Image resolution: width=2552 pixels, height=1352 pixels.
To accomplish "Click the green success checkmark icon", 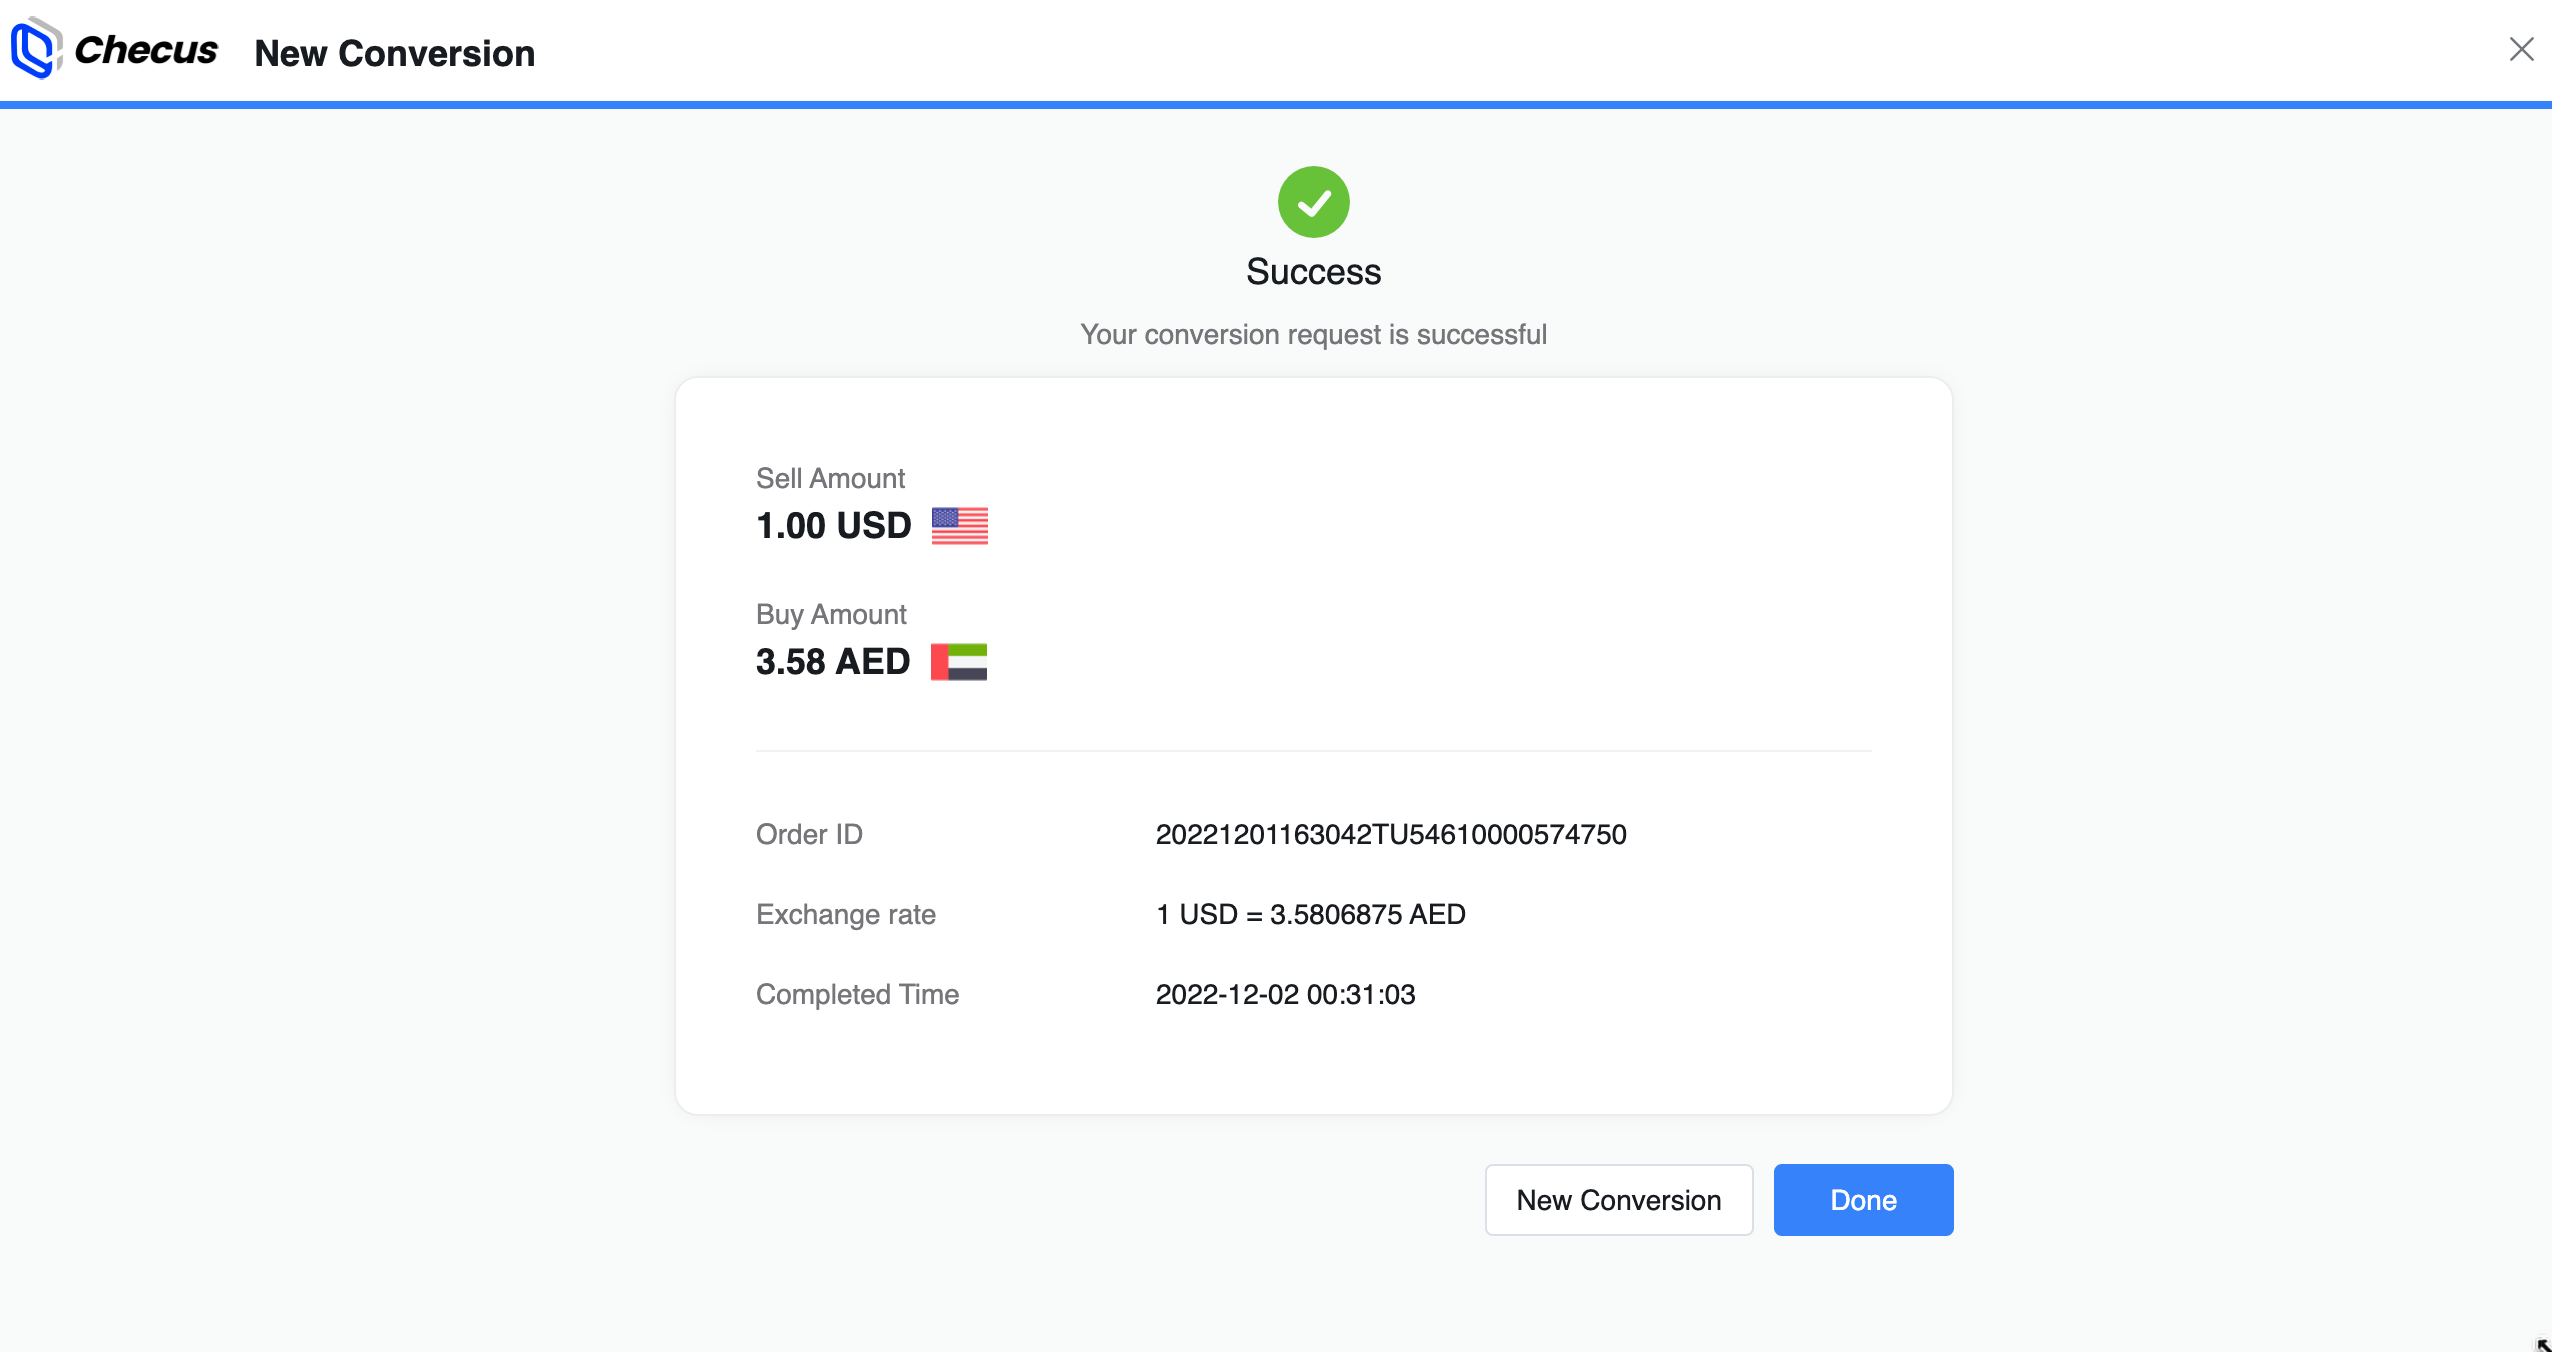I will pyautogui.click(x=1313, y=202).
